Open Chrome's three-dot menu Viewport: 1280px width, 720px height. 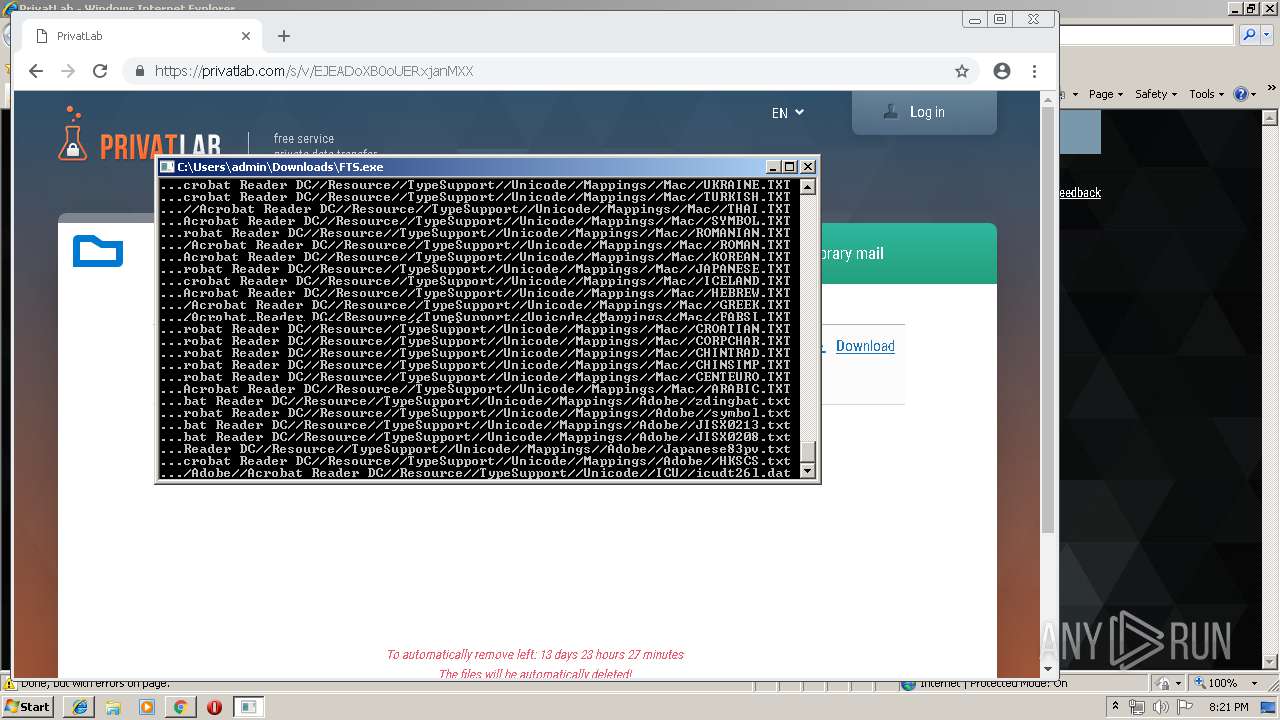(1034, 71)
